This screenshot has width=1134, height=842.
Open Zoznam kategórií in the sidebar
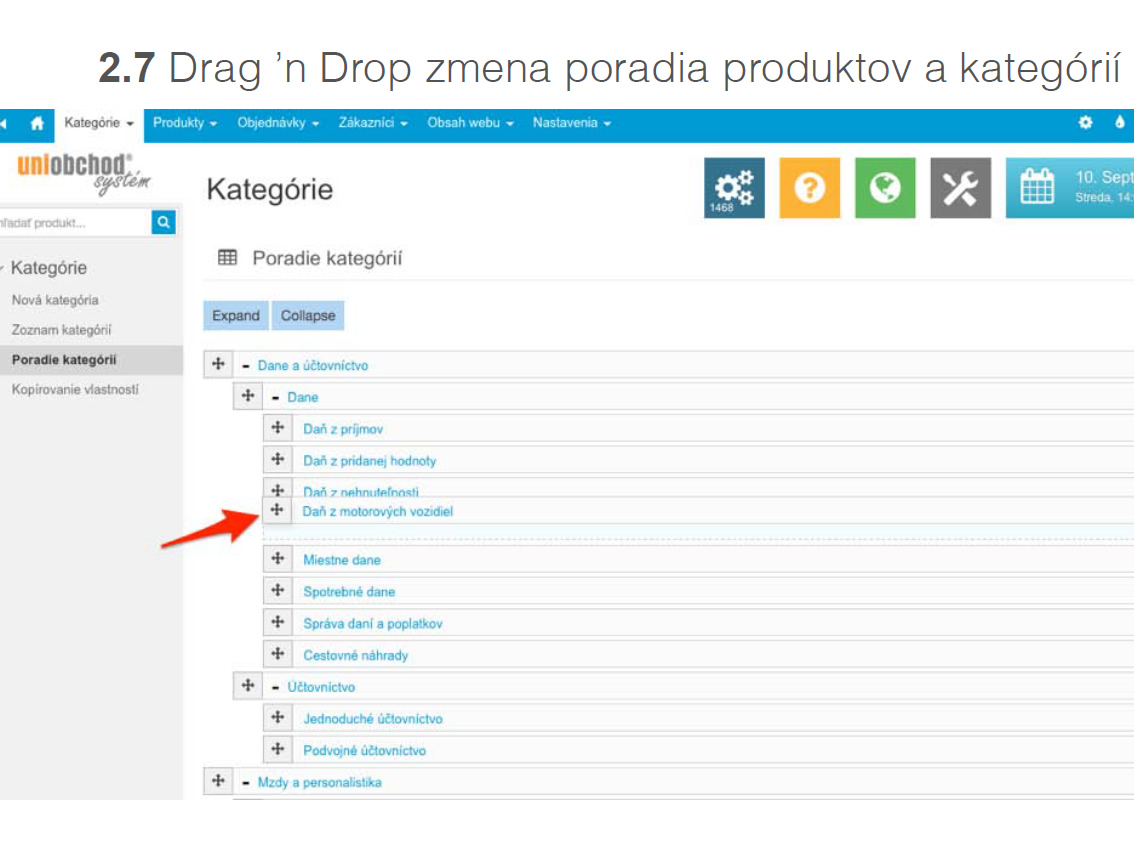coord(61,330)
